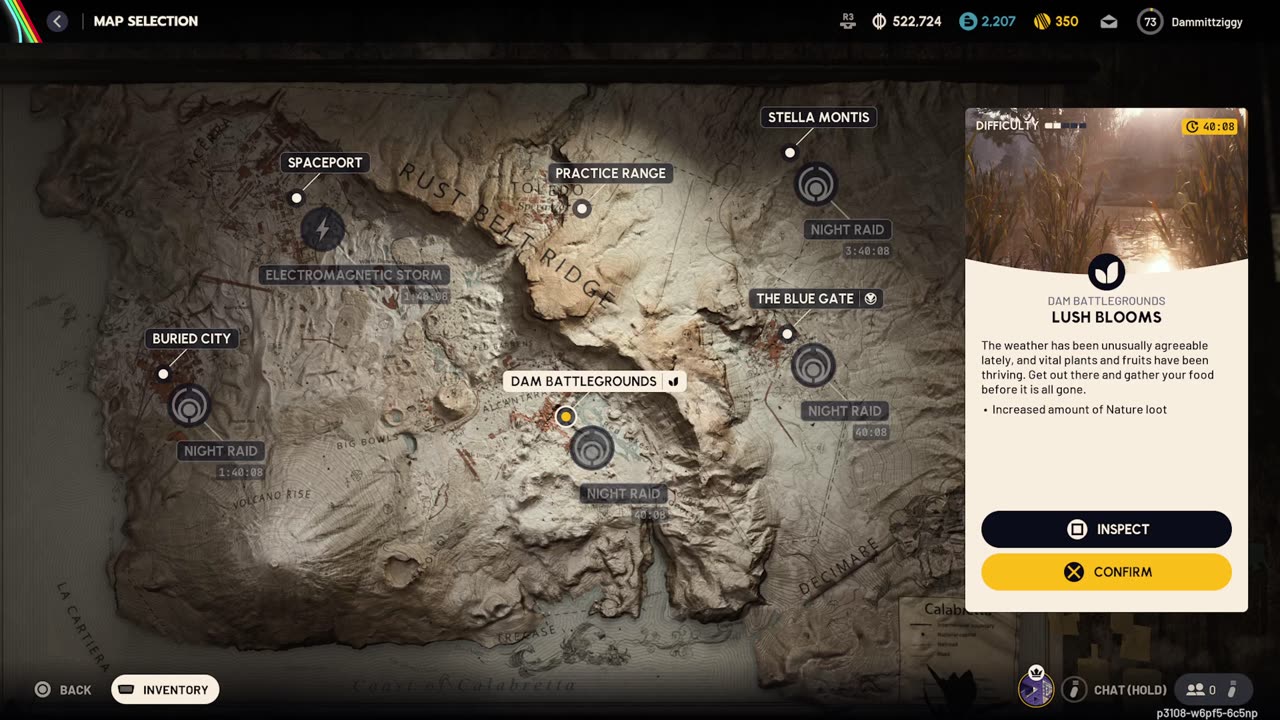The image size is (1280, 720).
Task: Choose The Blue Gate Night Raid icon
Action: (813, 366)
